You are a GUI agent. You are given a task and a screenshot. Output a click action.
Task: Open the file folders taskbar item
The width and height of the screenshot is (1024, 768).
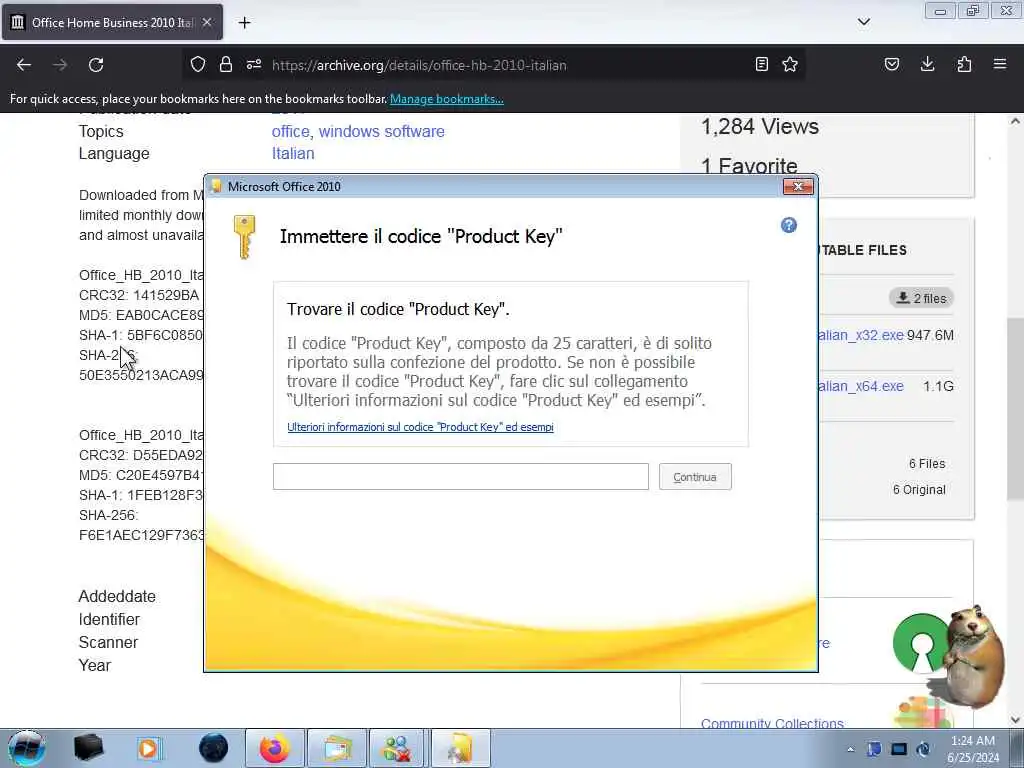point(336,748)
